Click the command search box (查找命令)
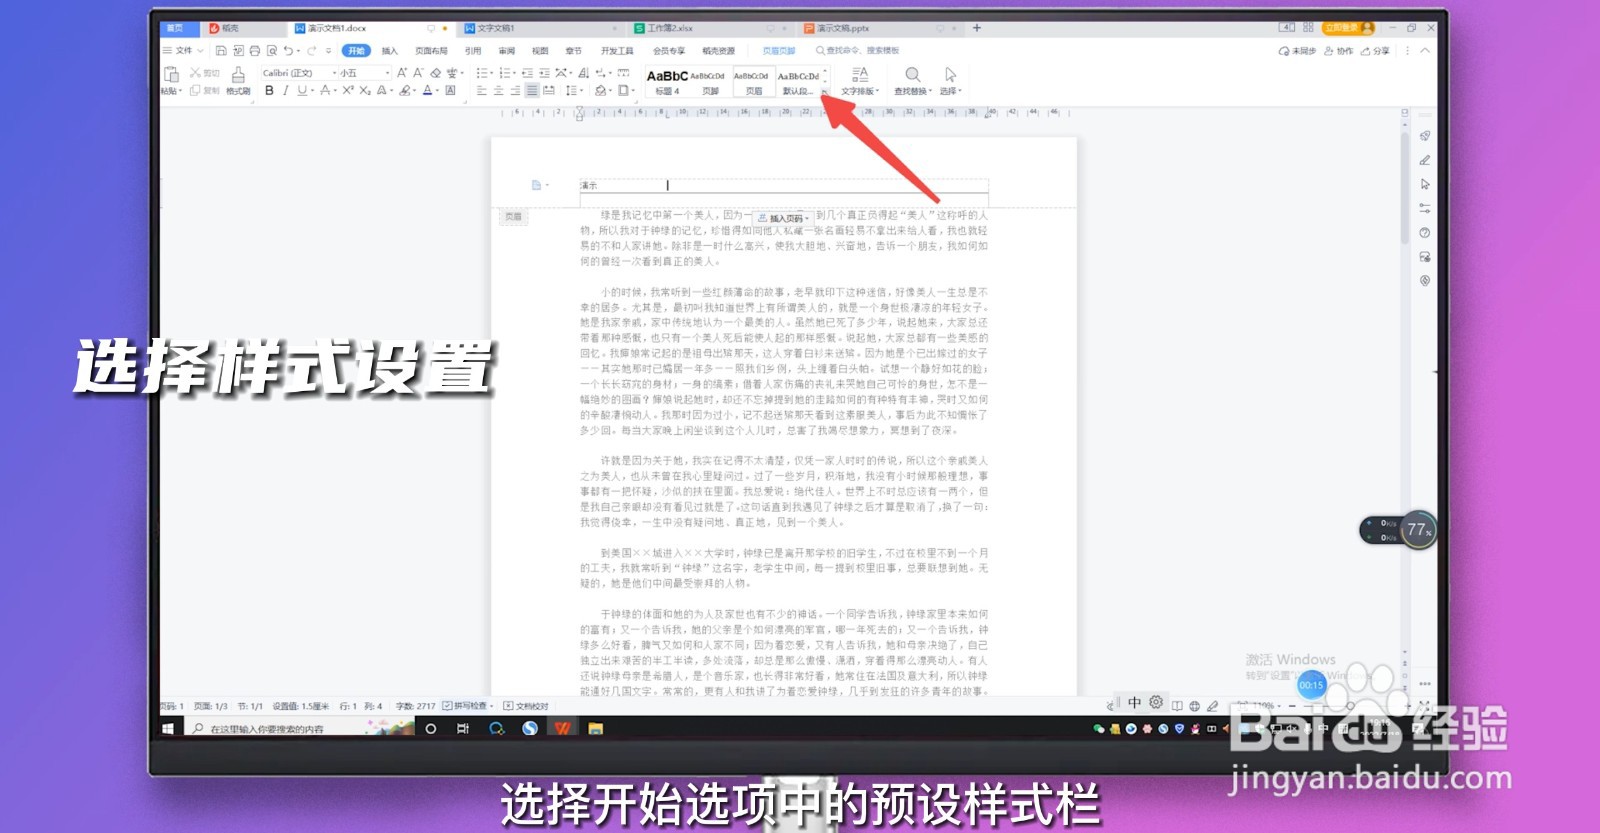This screenshot has width=1600, height=833. click(x=857, y=50)
